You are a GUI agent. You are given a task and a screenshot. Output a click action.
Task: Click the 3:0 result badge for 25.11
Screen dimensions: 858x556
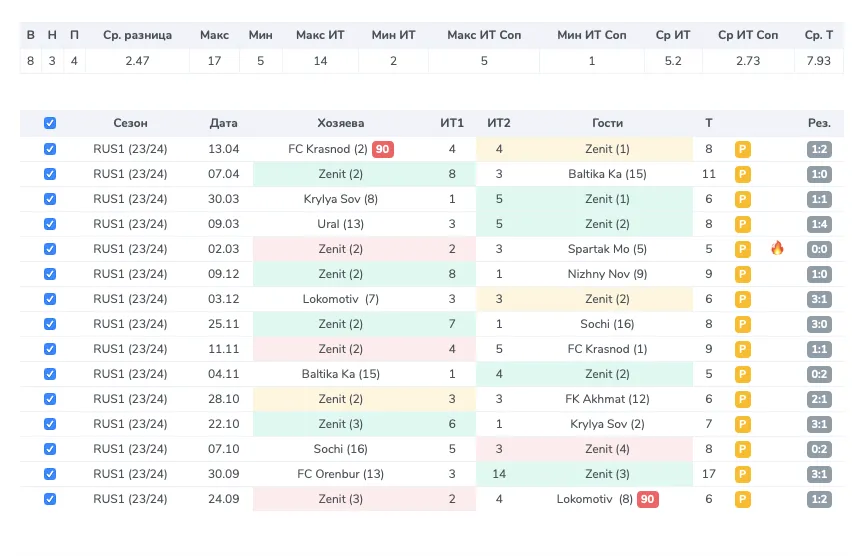pos(819,325)
